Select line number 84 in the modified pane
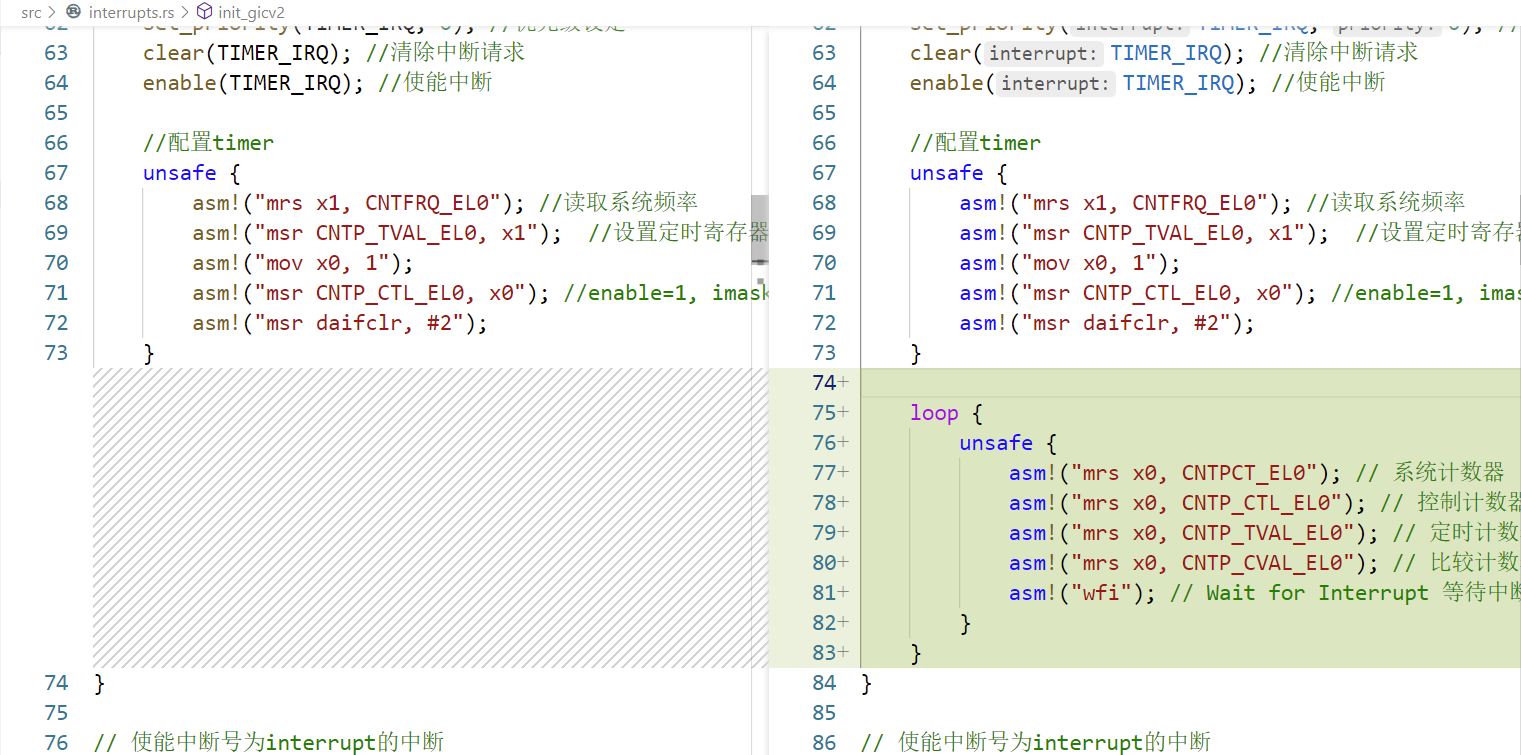 824,683
